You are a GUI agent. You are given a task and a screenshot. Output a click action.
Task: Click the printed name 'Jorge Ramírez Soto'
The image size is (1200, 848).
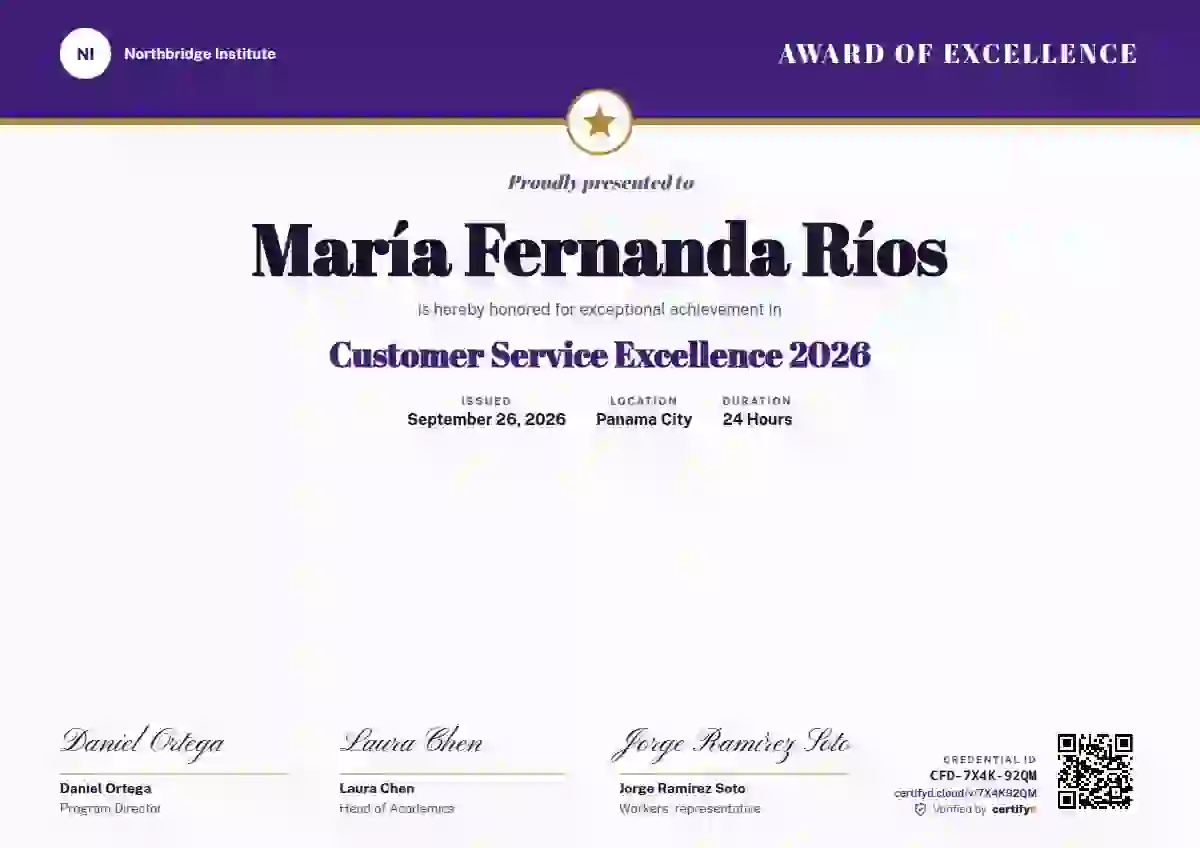(682, 789)
